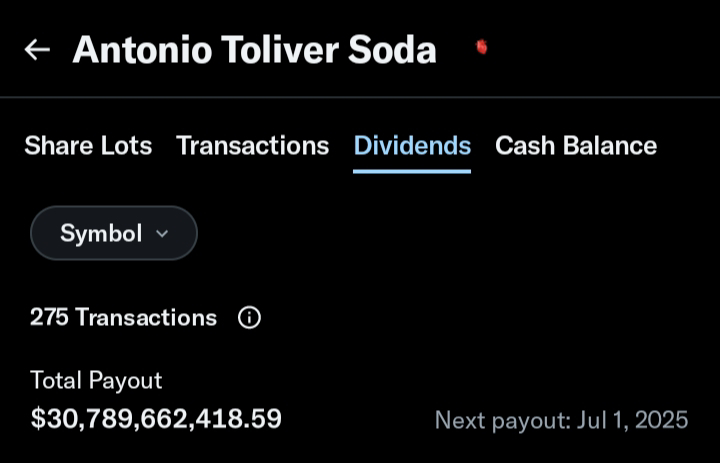This screenshot has width=720, height=463.
Task: Click the Antonio Toliver Soda title
Action: click(254, 50)
